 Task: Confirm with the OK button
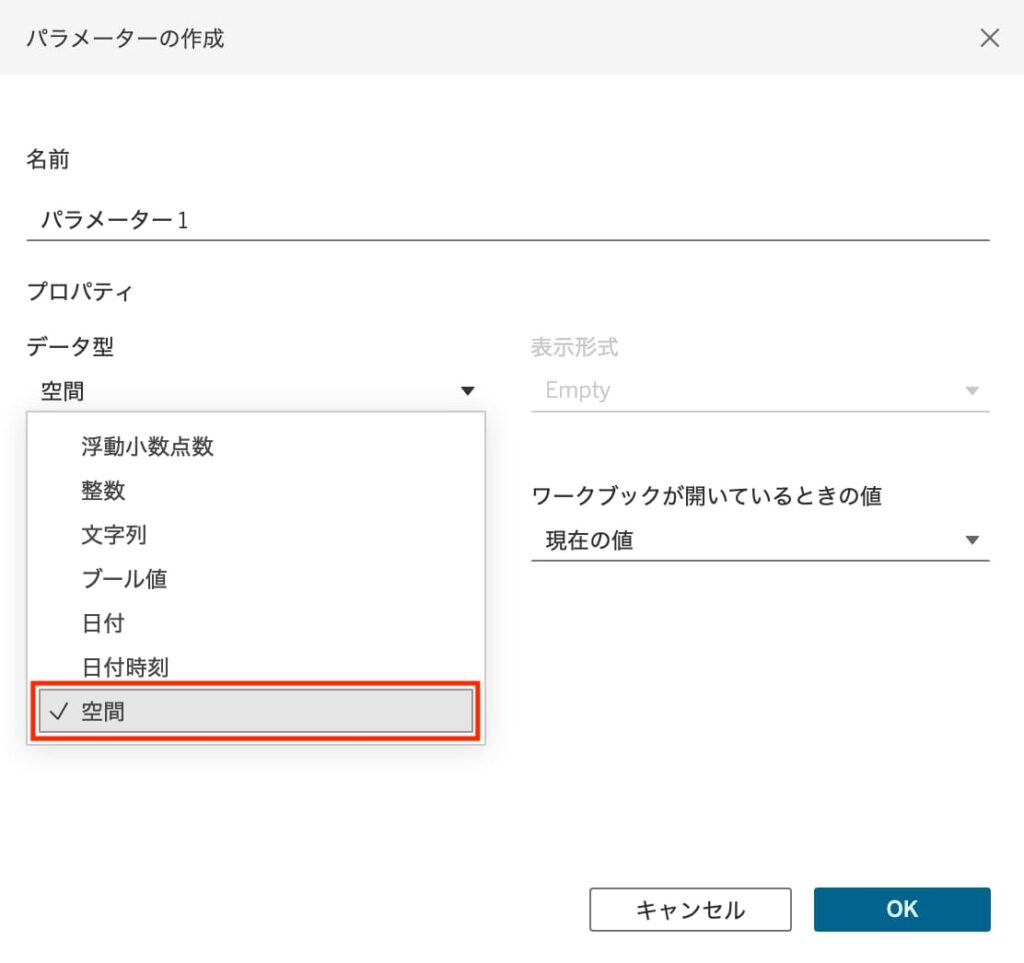pos(901,909)
